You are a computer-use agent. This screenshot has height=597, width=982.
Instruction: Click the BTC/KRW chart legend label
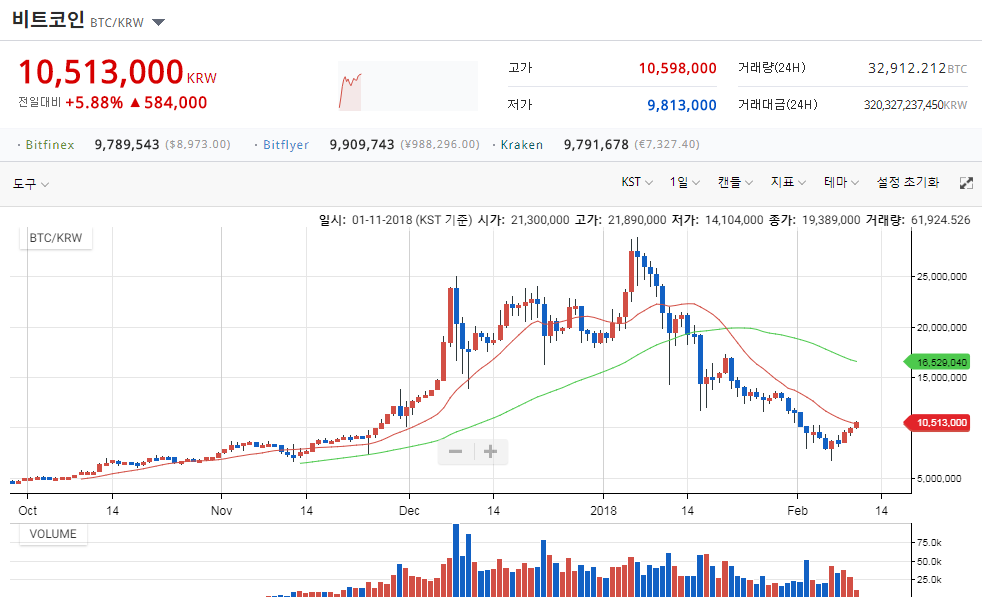coord(56,238)
